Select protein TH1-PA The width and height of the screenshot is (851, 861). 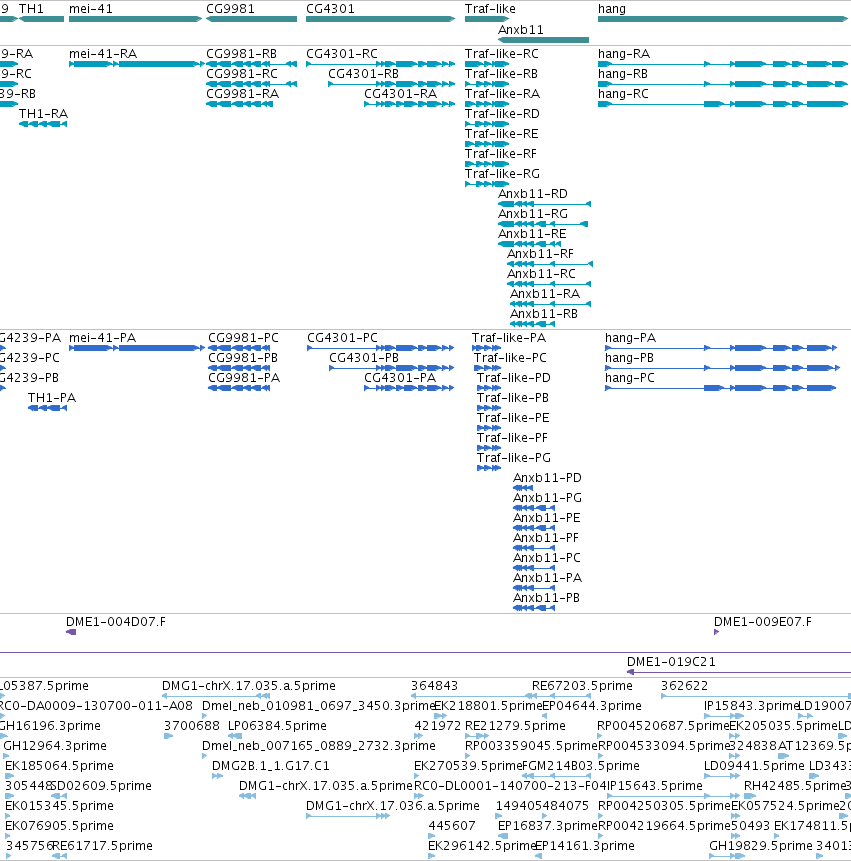pos(47,408)
